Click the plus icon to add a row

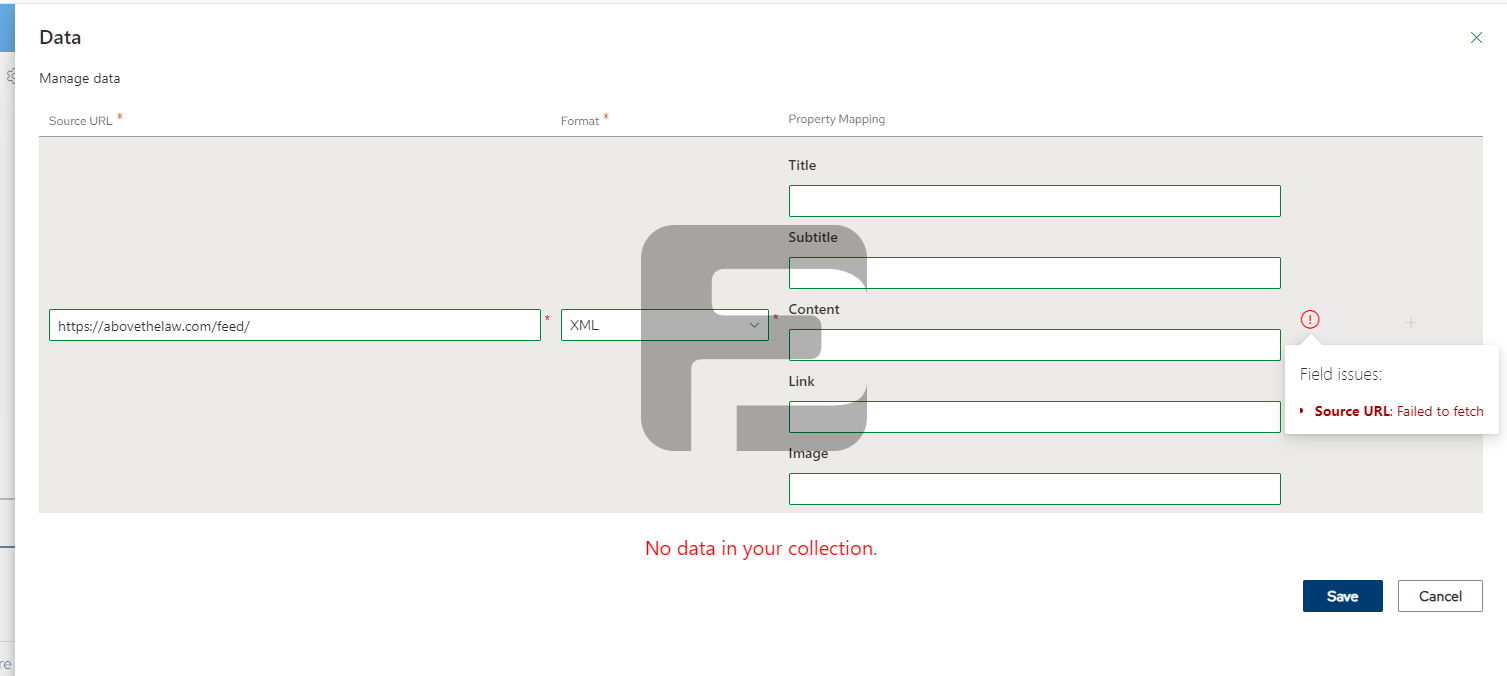coord(1411,322)
